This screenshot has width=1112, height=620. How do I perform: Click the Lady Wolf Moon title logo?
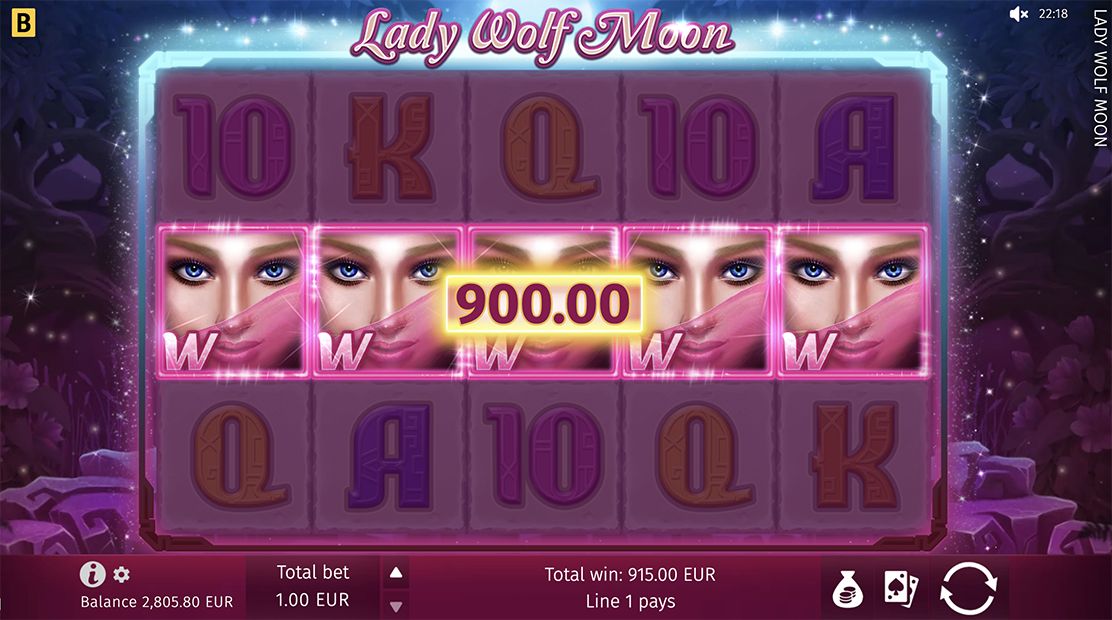pos(542,34)
